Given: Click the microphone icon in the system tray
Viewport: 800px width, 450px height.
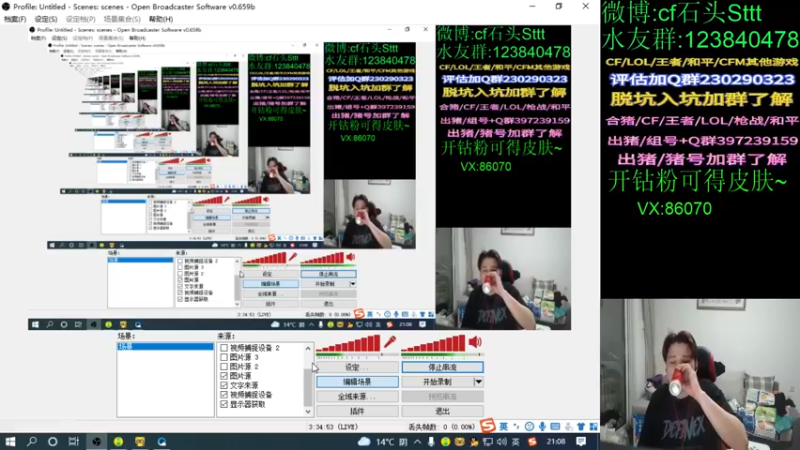Looking at the screenshot, I should [432, 441].
